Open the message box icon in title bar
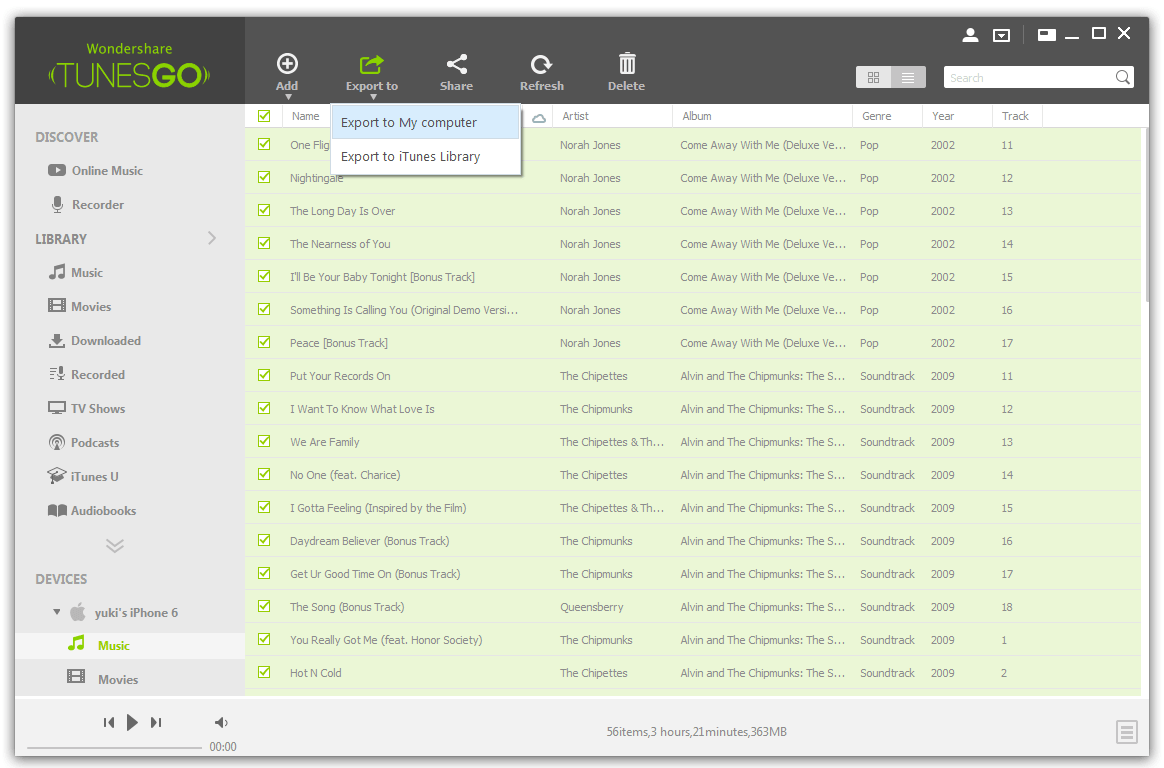 (1001, 35)
